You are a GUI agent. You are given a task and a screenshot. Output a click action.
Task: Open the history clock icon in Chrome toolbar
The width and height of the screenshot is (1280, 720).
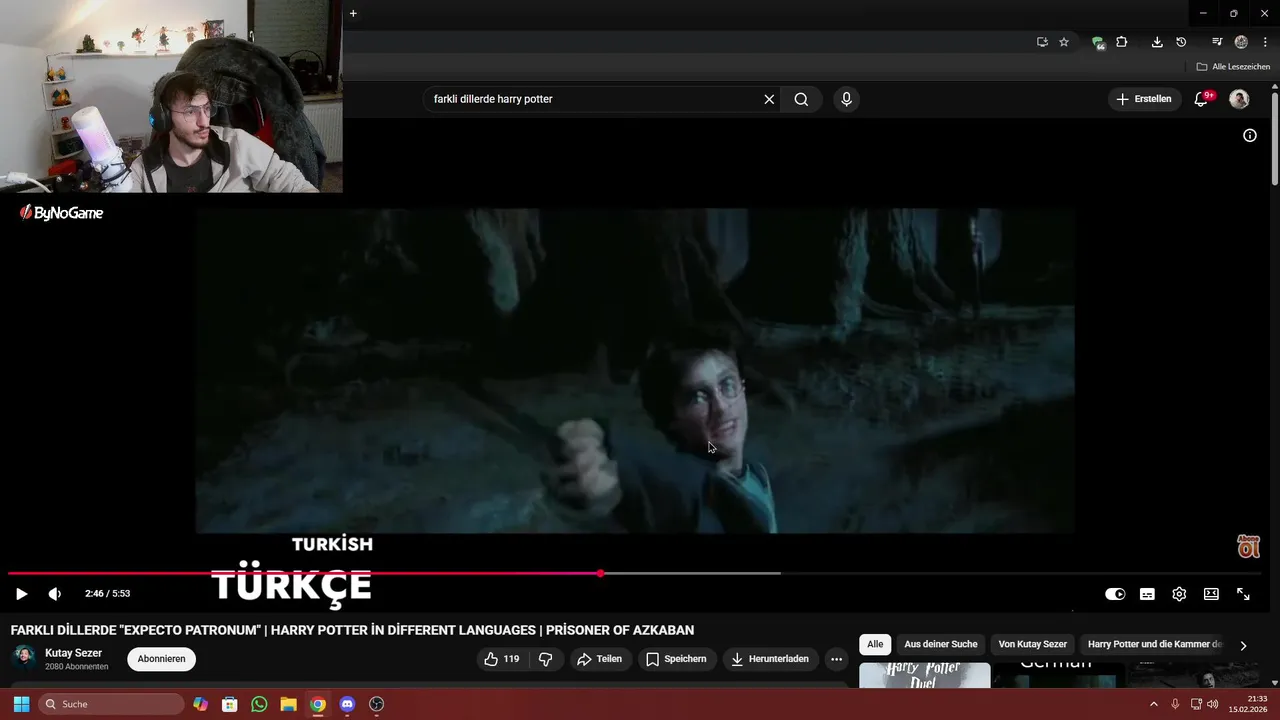(x=1181, y=42)
